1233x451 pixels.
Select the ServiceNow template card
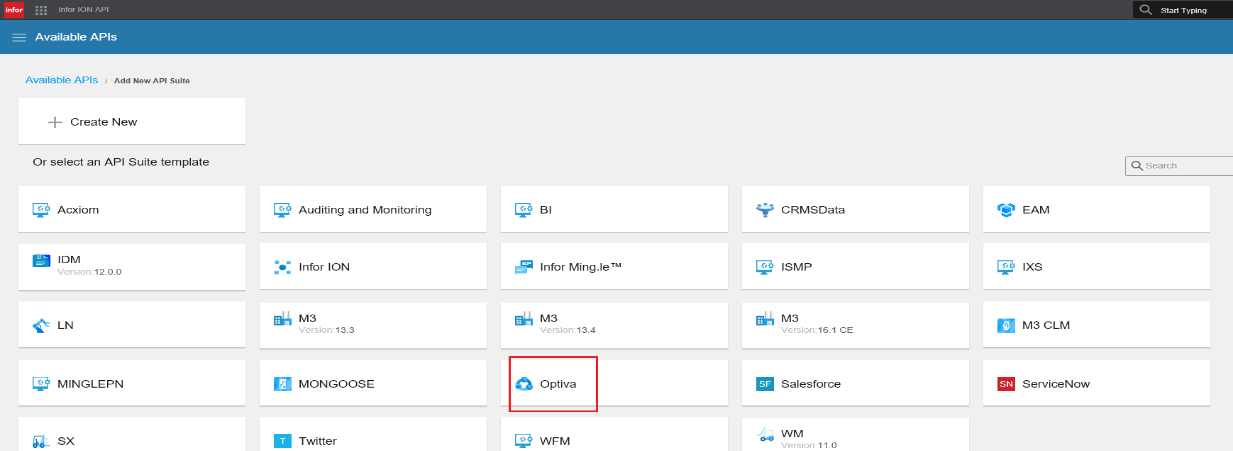[1097, 384]
